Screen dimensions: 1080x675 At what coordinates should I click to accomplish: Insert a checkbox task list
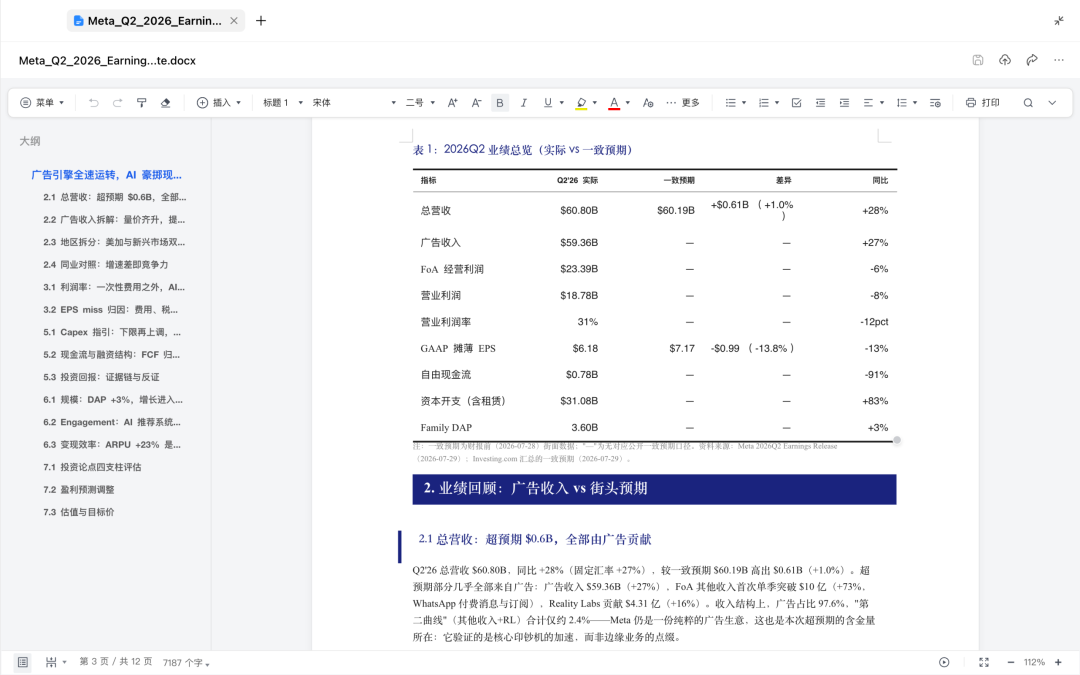(796, 103)
